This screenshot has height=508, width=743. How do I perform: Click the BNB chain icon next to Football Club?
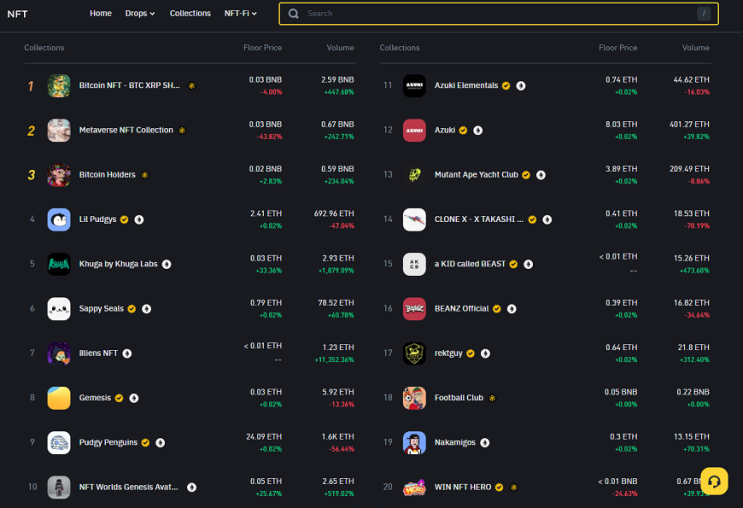click(492, 398)
